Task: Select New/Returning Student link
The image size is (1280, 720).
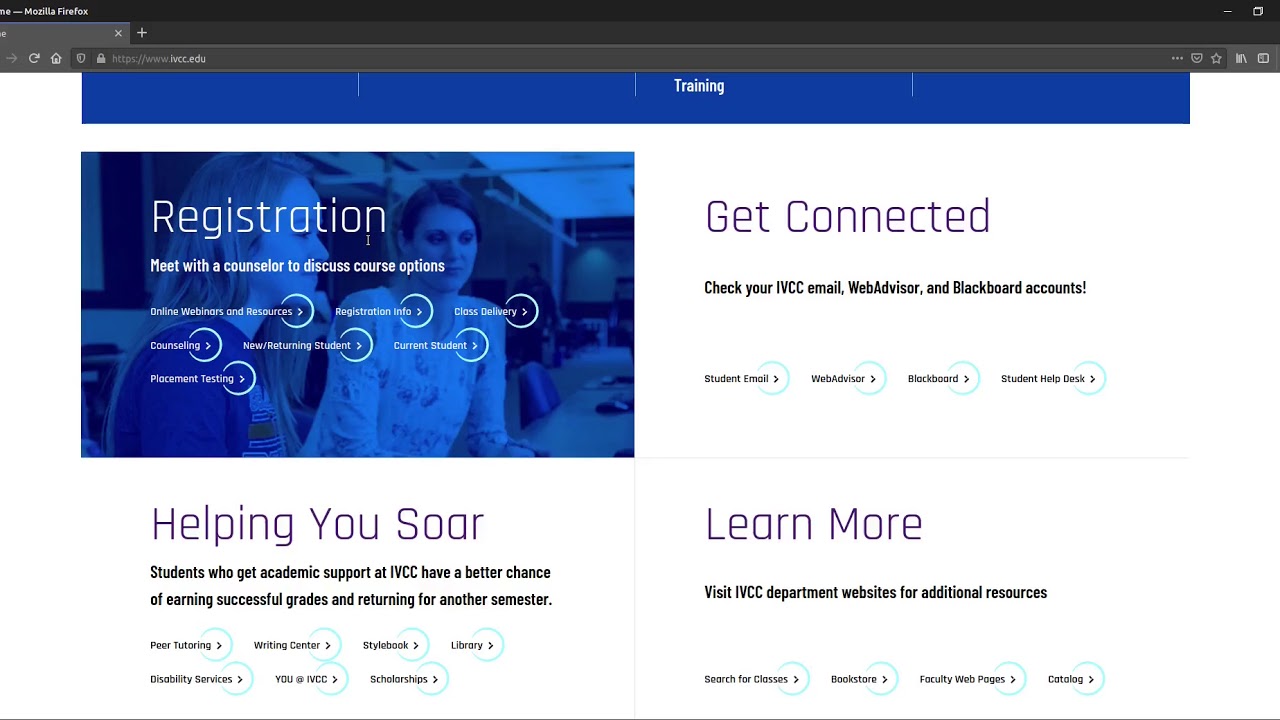Action: coord(306,345)
